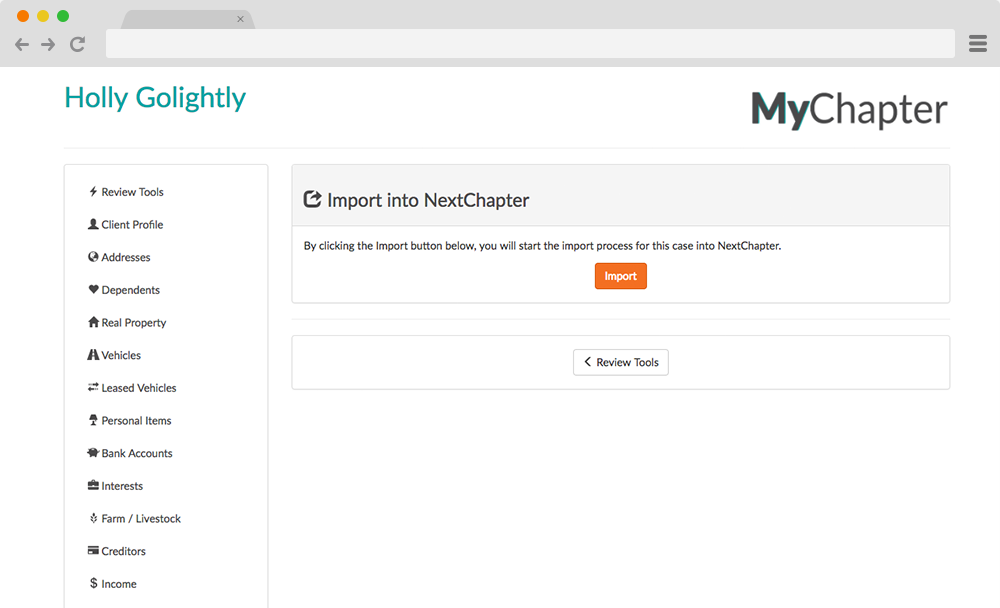Click the house icon for Real Property
Viewport: 1000px width, 608px height.
(93, 323)
